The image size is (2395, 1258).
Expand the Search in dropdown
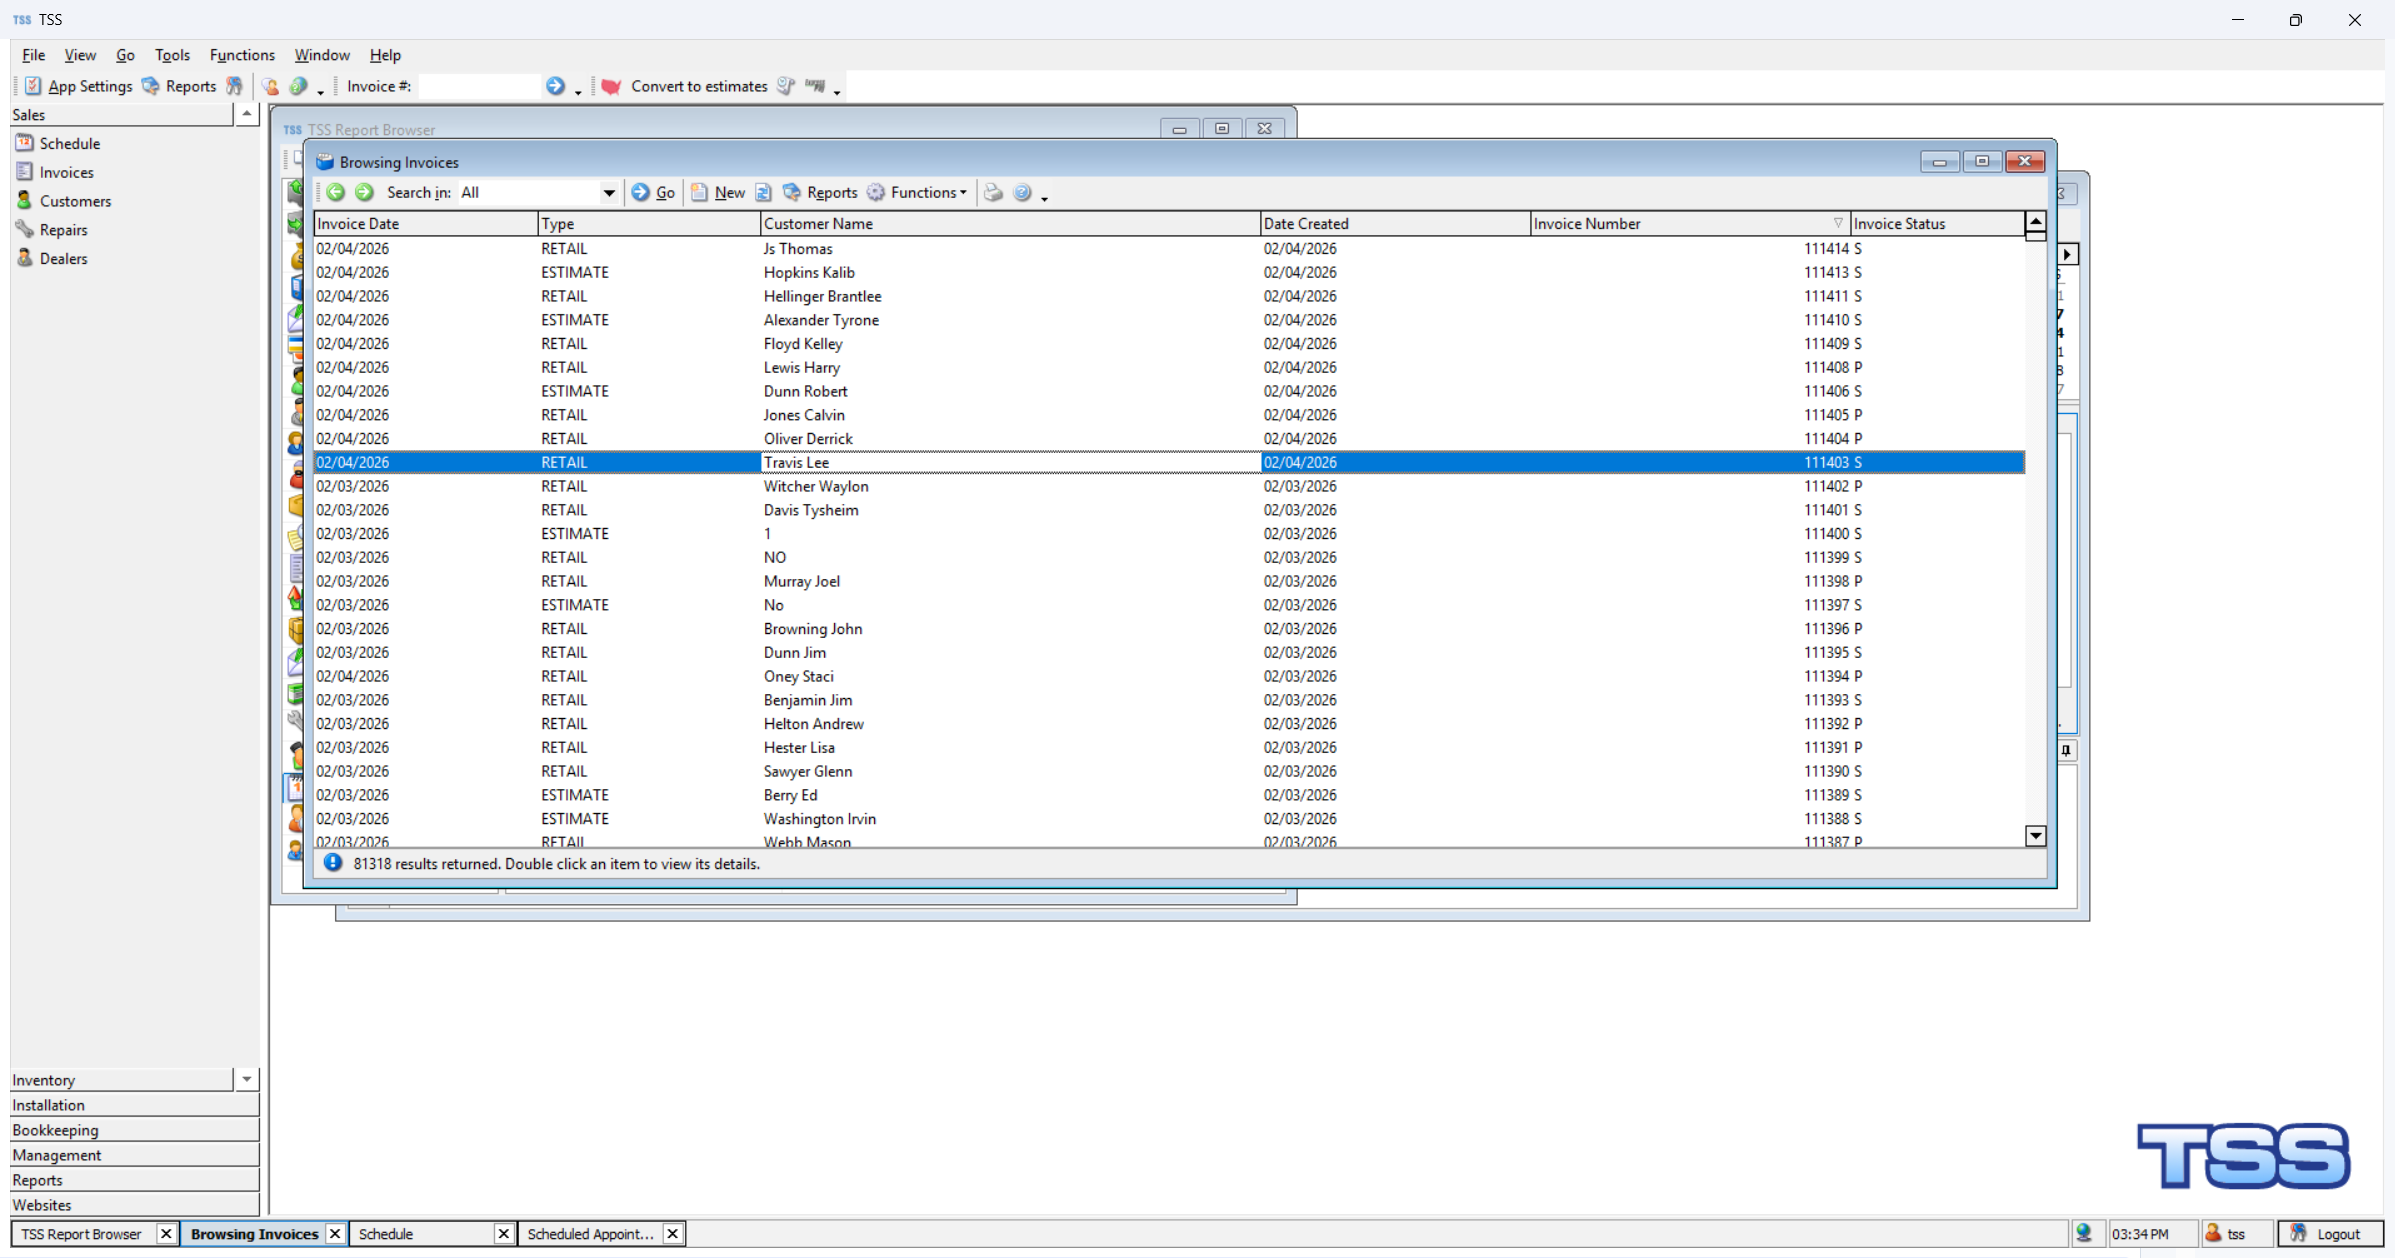[608, 192]
